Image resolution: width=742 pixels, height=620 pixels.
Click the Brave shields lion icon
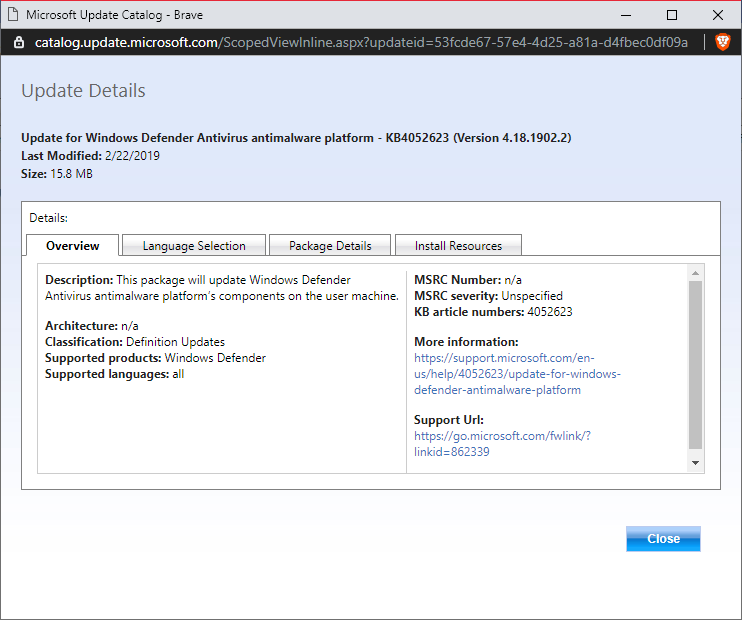723,42
